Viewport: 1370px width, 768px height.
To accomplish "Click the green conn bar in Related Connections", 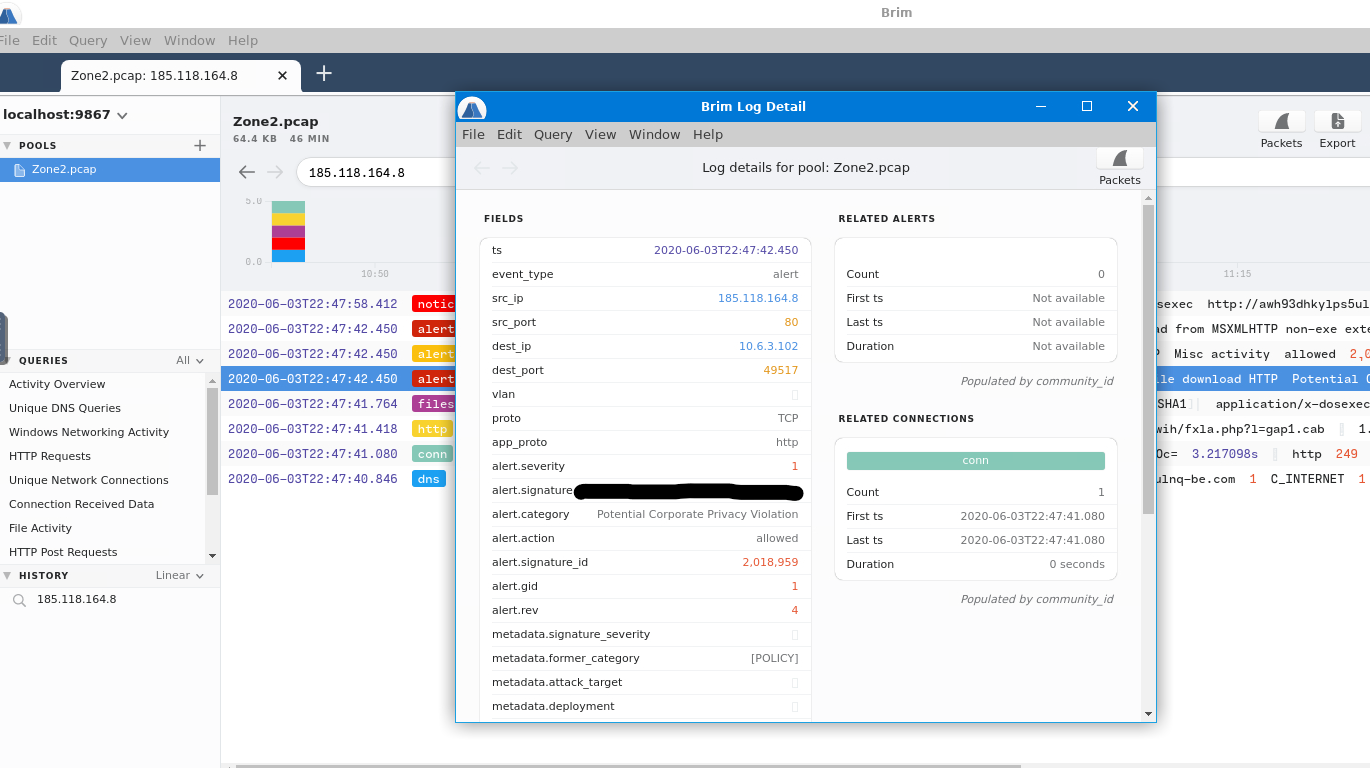I will coord(976,461).
